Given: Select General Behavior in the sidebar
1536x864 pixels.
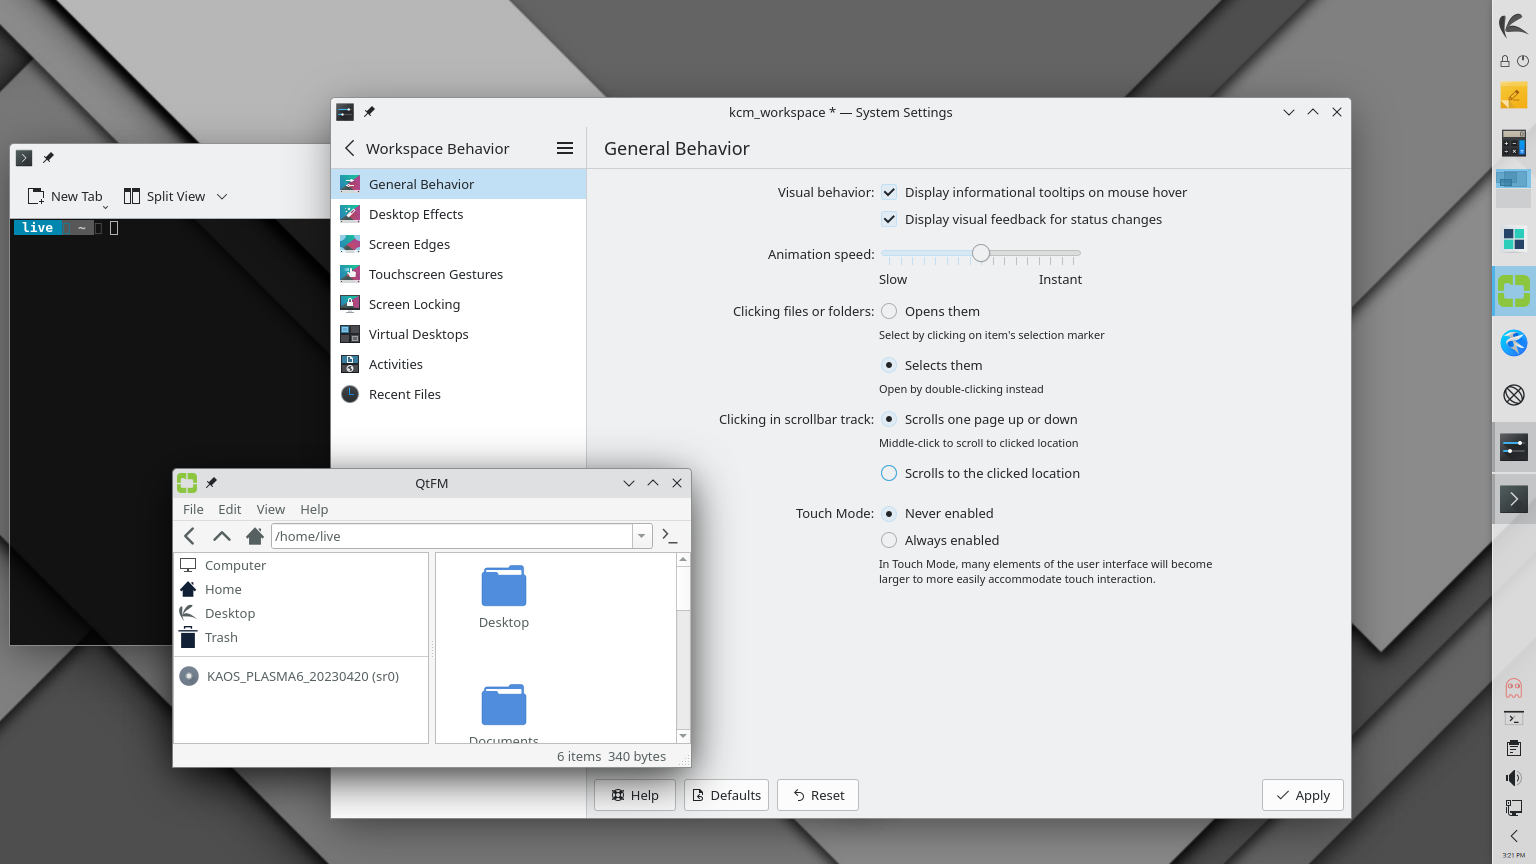Looking at the screenshot, I should 458,184.
